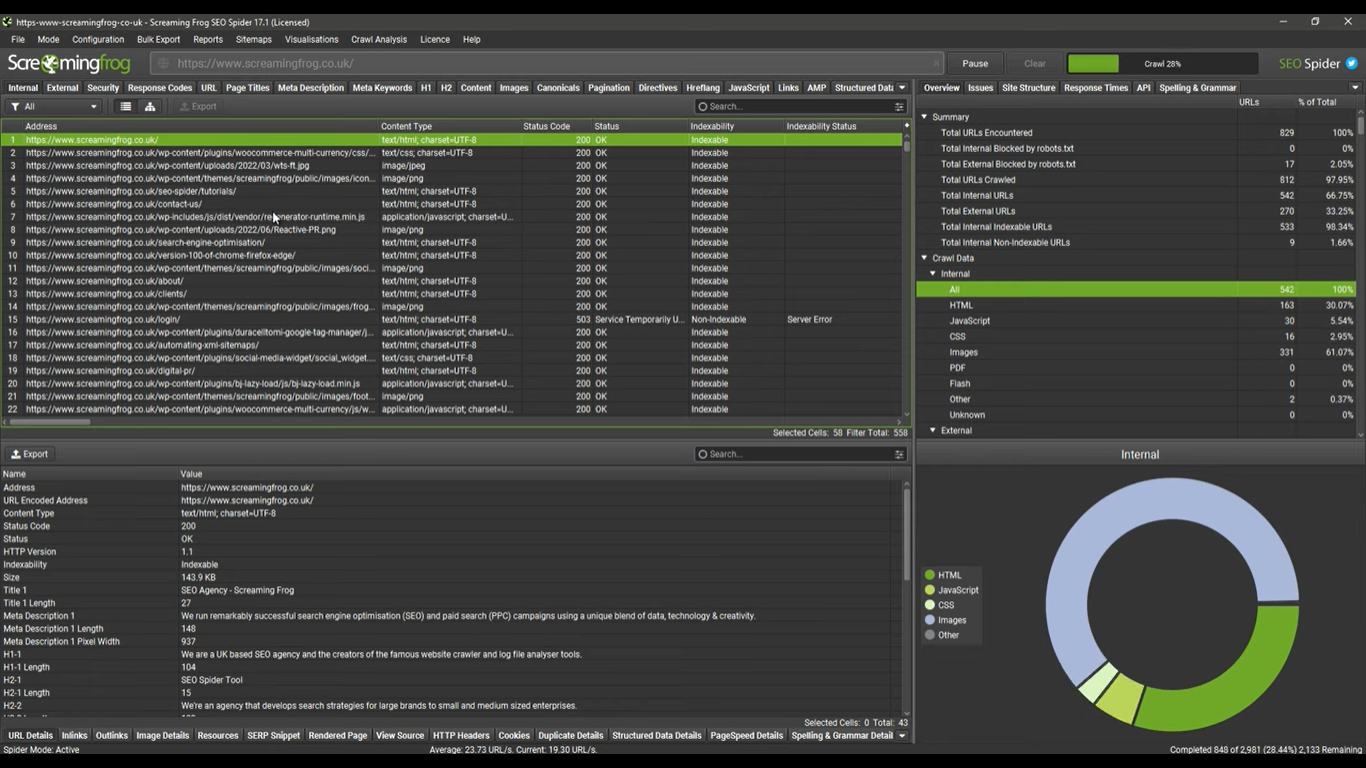Click the globe icon in URL bar
The height and width of the screenshot is (768, 1366).
point(164,63)
